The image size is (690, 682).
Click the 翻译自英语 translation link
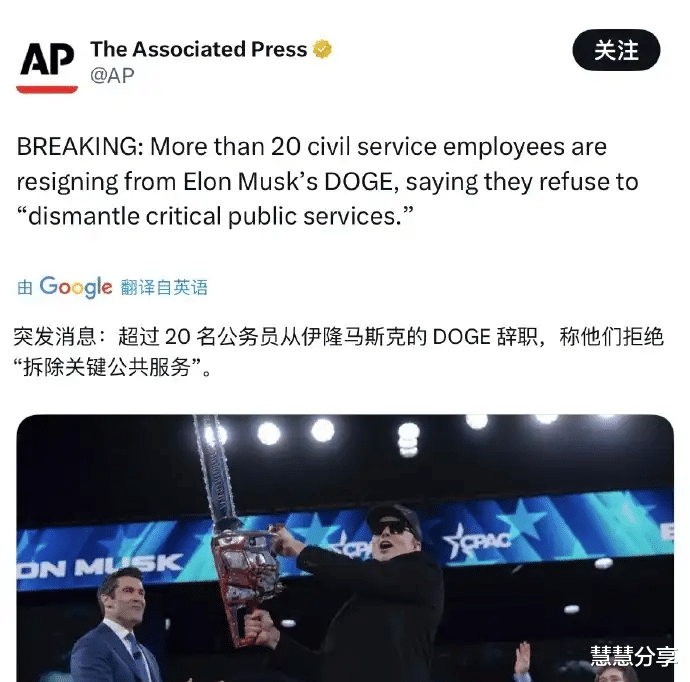point(164,287)
